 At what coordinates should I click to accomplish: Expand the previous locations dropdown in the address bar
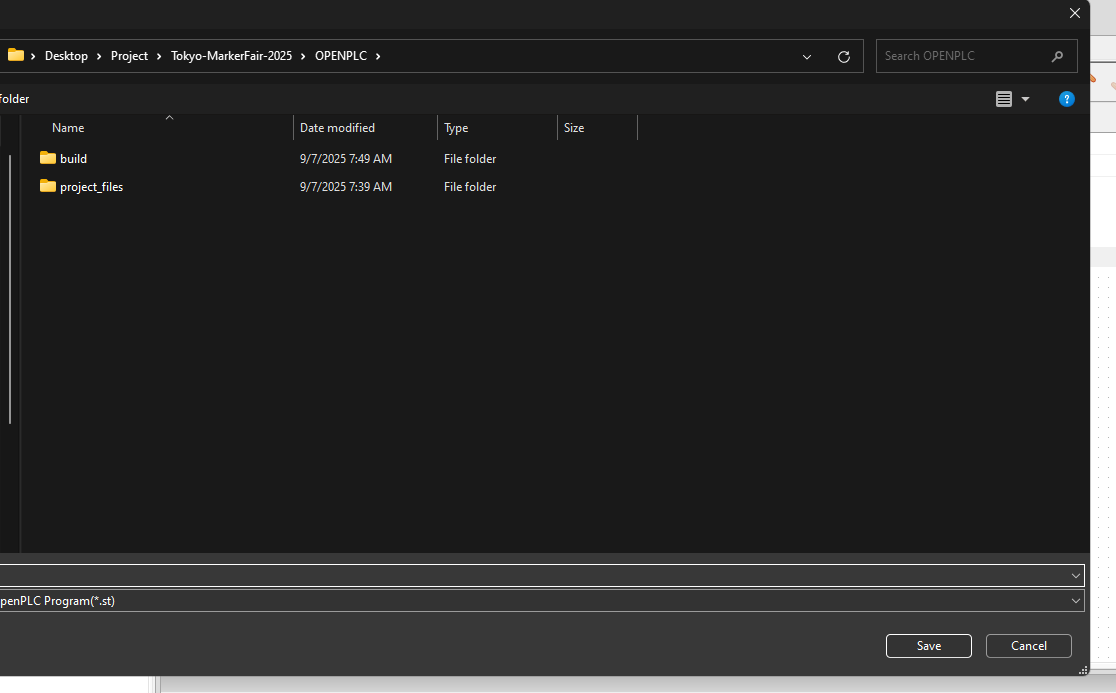(x=807, y=57)
